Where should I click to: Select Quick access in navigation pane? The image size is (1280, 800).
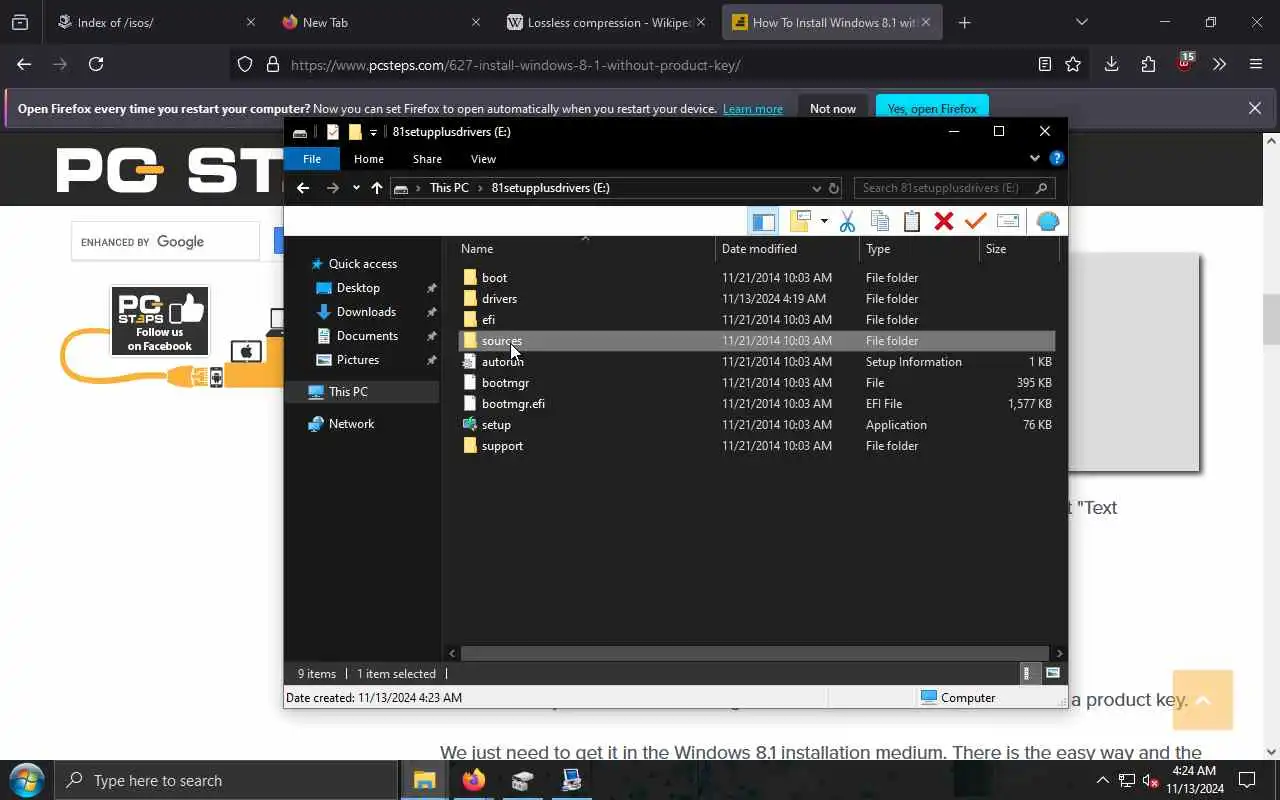pos(363,264)
